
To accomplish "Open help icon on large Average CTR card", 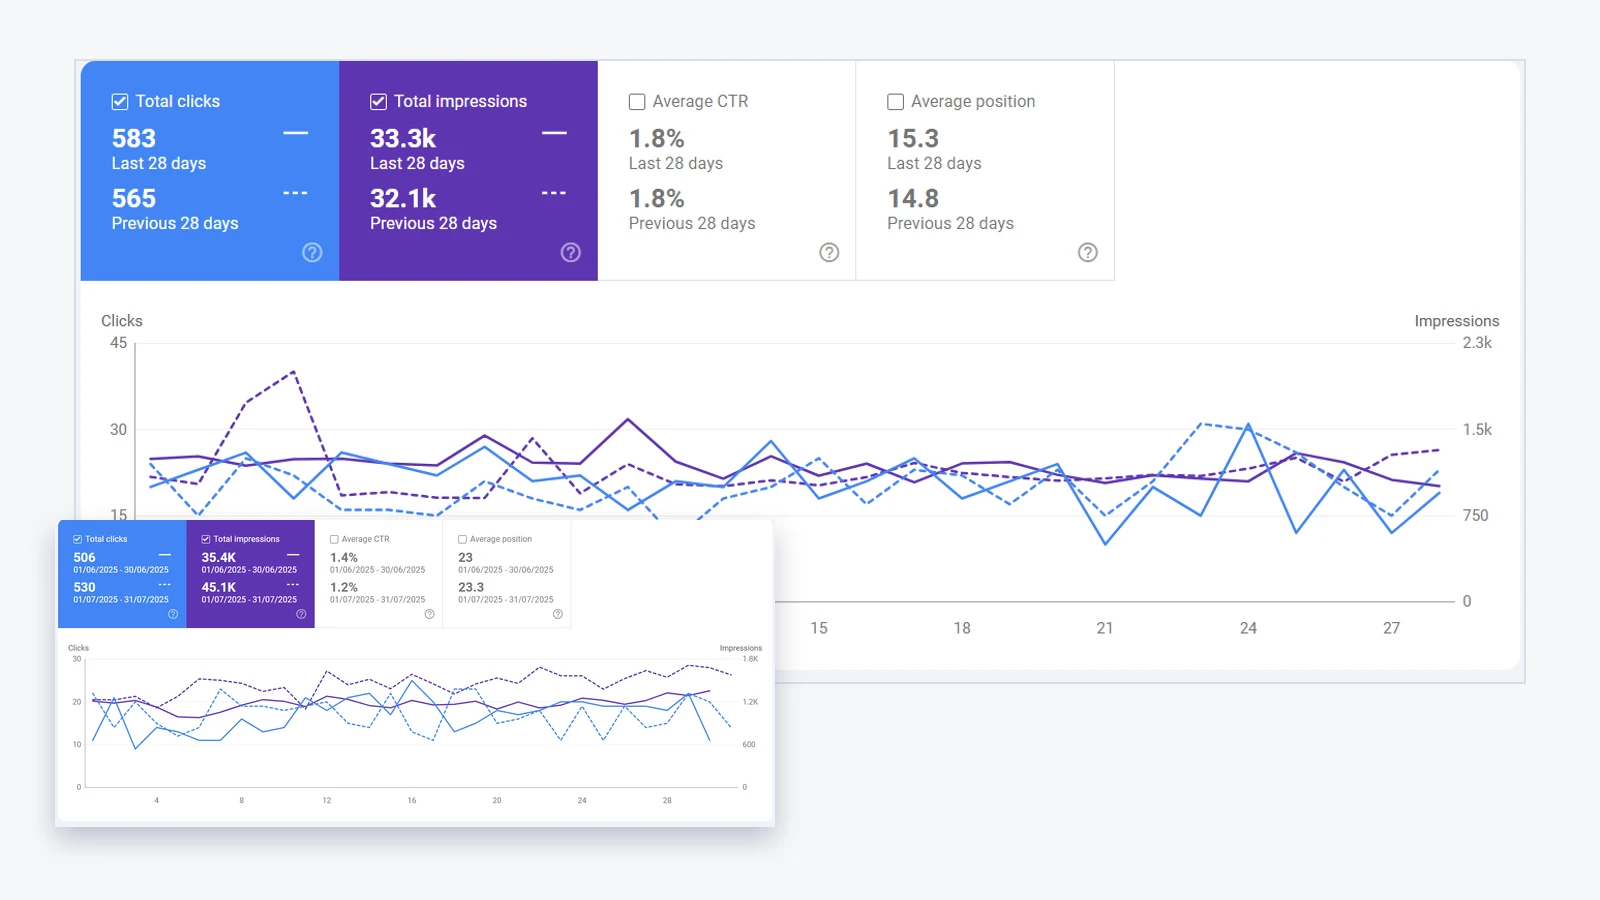I will tap(829, 252).
